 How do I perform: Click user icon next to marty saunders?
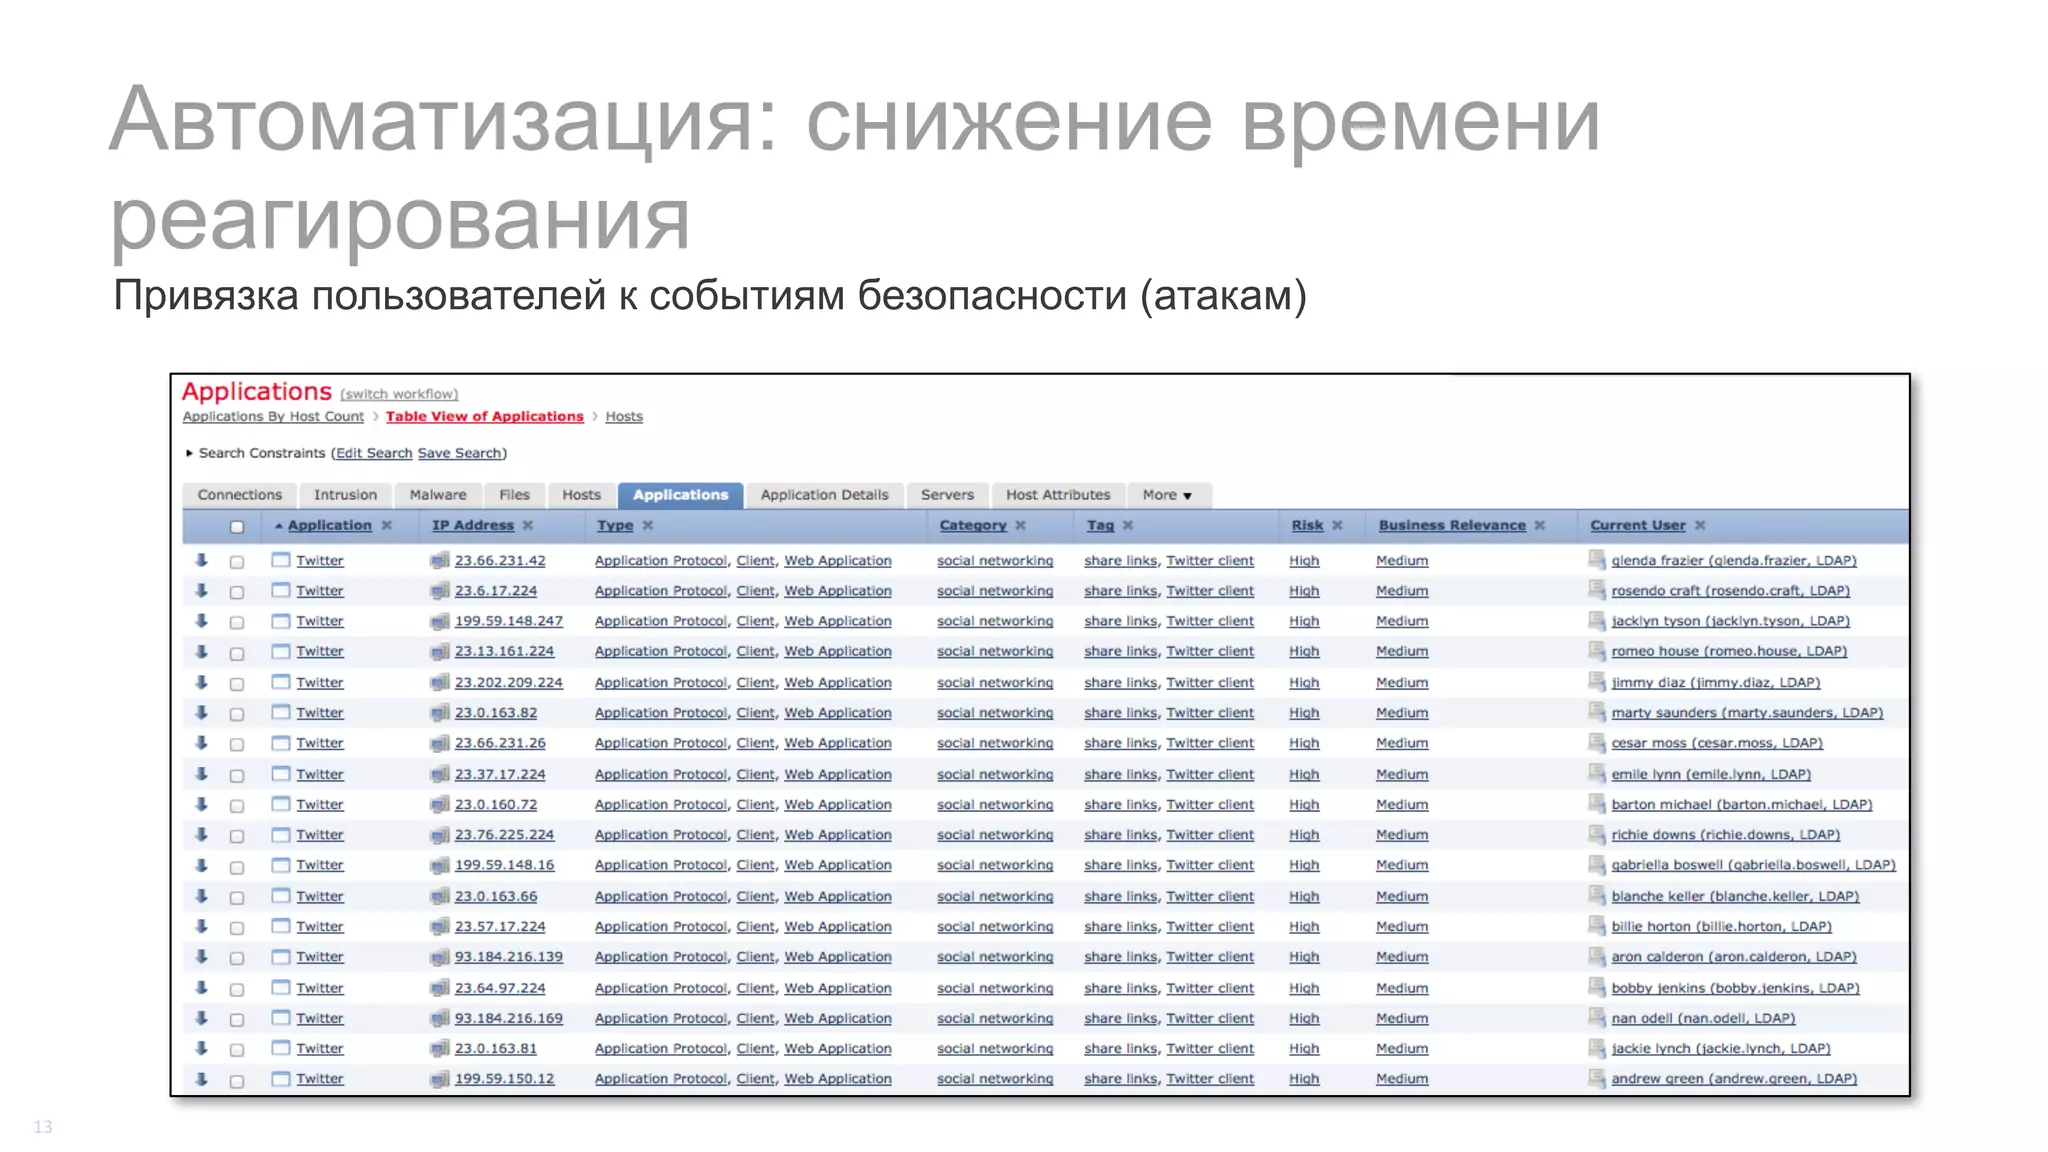1597,712
